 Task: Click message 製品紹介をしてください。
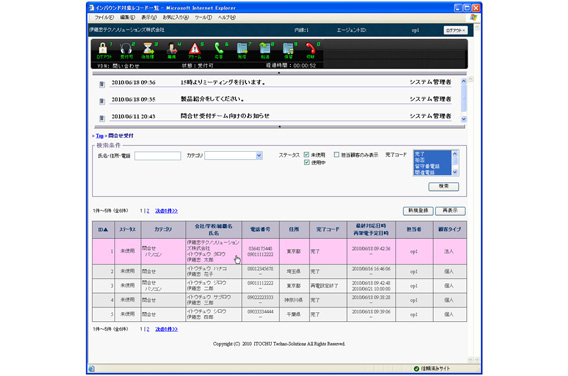212,99
